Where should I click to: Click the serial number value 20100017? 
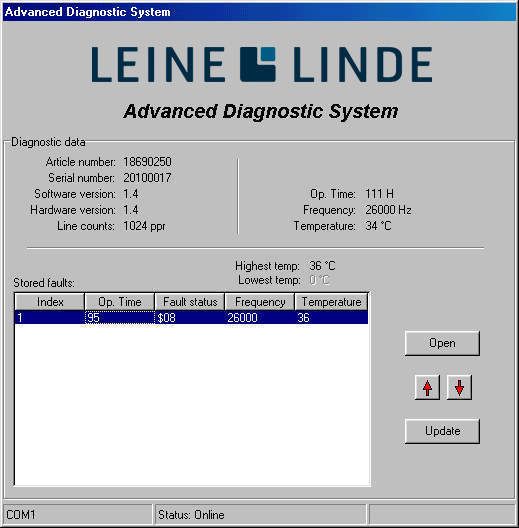point(147,178)
